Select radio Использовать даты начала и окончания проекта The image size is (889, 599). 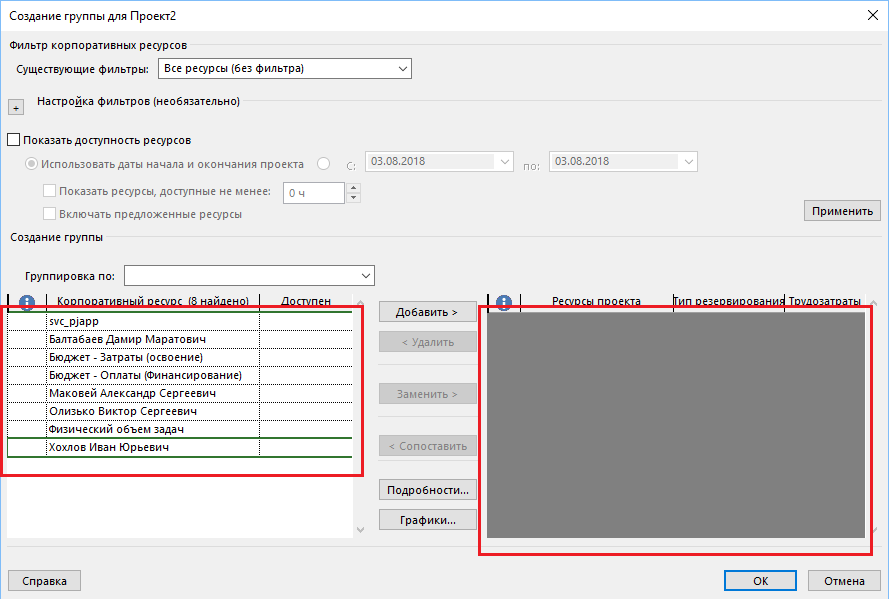(x=32, y=164)
